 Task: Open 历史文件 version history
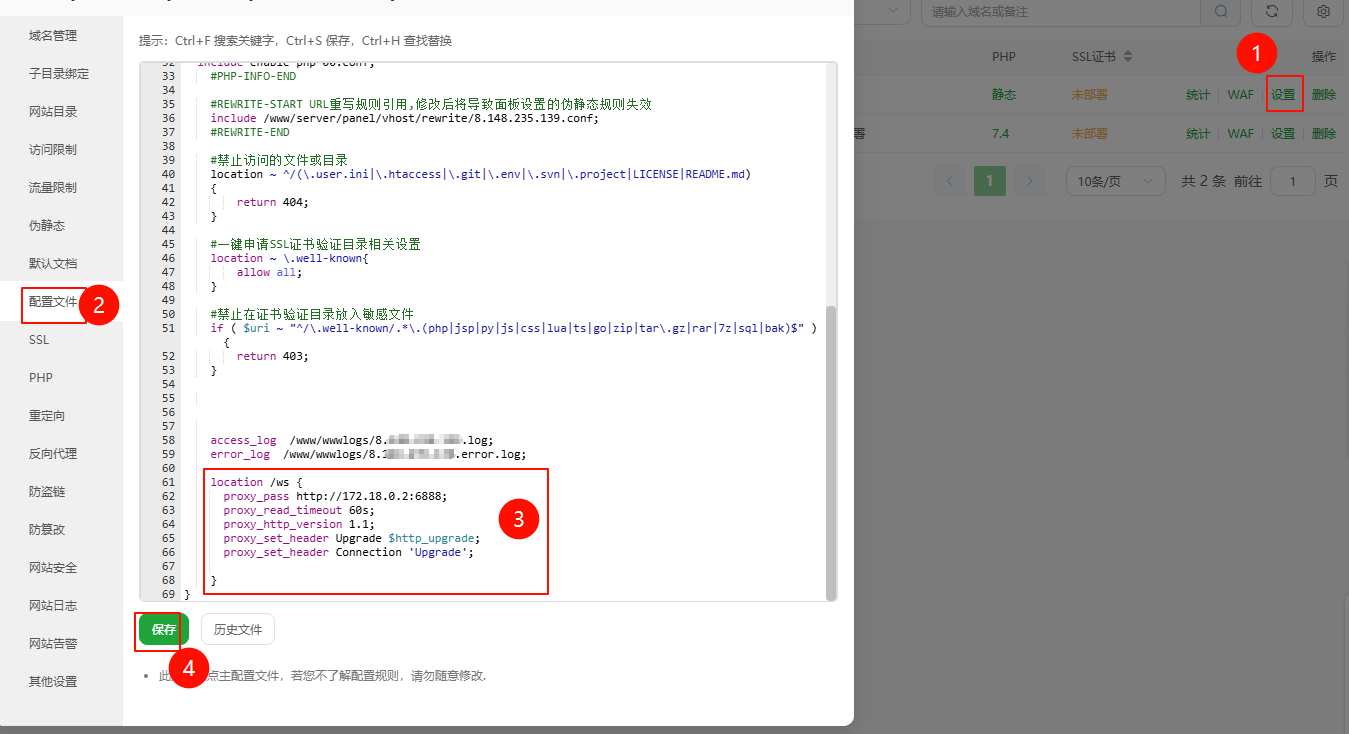point(238,630)
